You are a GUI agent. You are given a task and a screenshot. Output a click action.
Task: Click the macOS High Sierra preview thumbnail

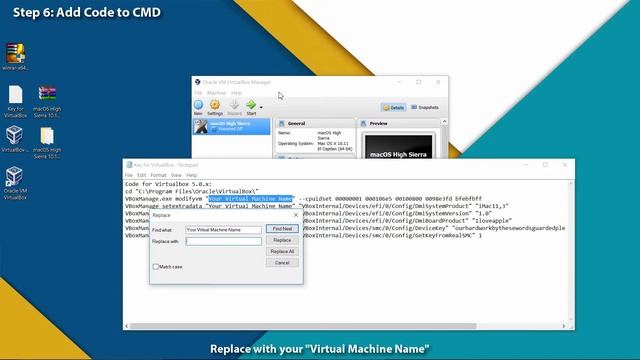click(x=398, y=147)
